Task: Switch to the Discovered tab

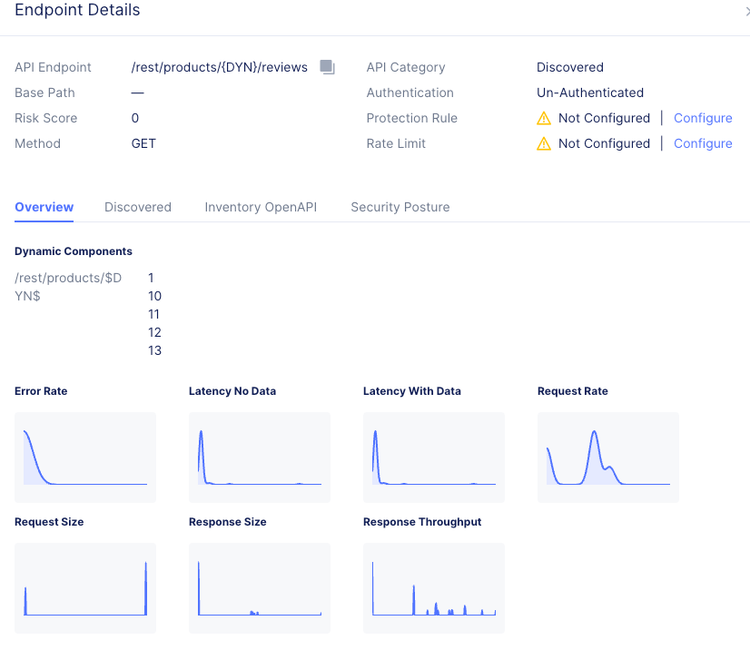Action: point(138,207)
